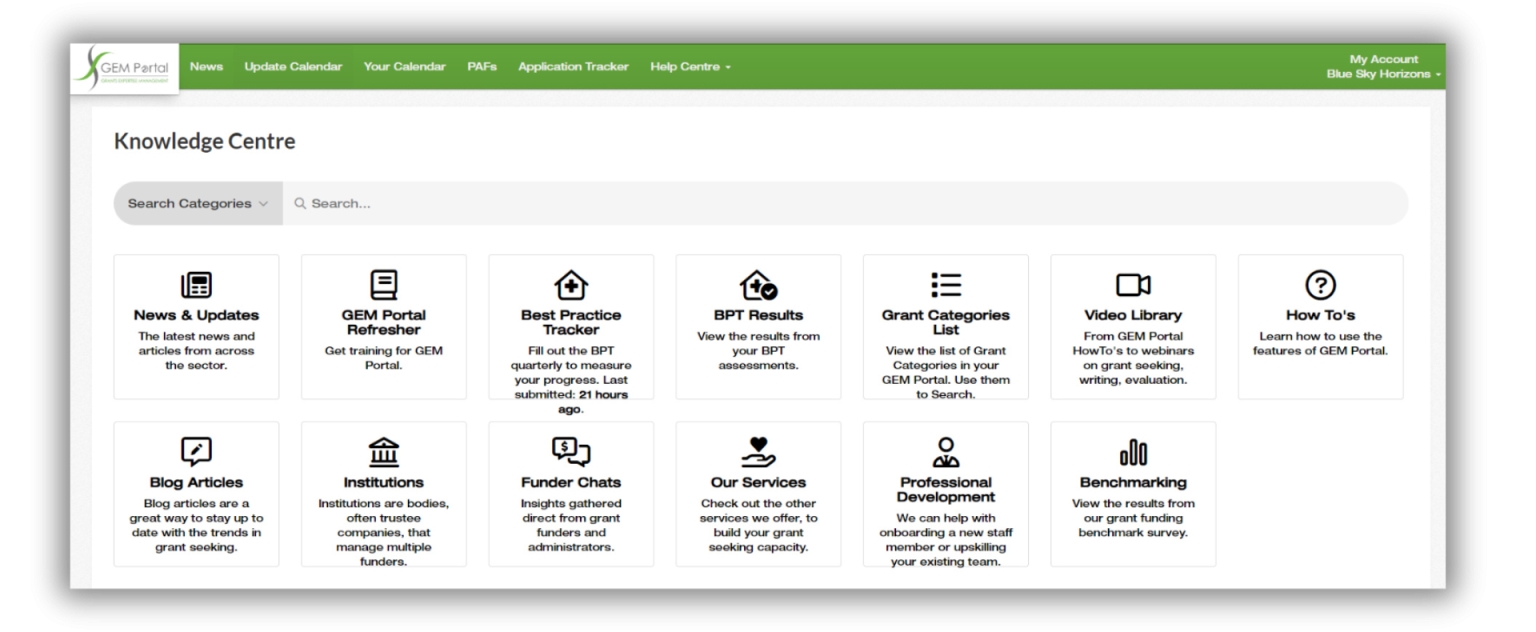Click the My Account link
This screenshot has width=1536, height=632.
1384,58
